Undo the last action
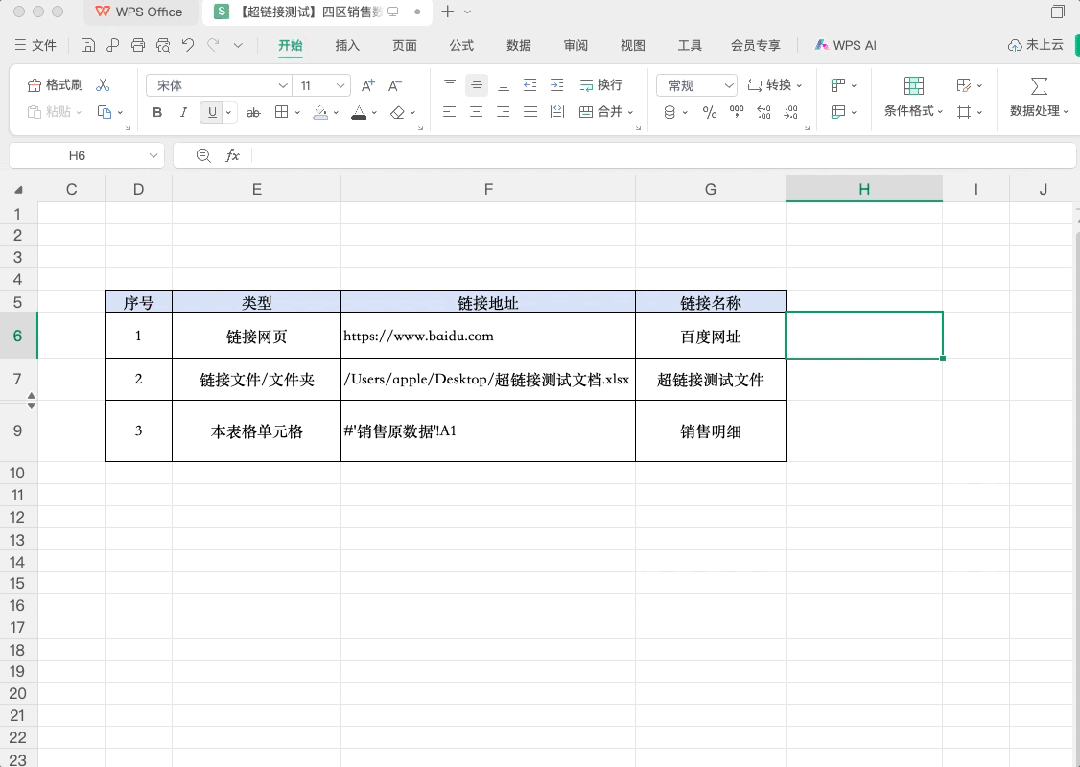The height and width of the screenshot is (767, 1080). pos(188,45)
